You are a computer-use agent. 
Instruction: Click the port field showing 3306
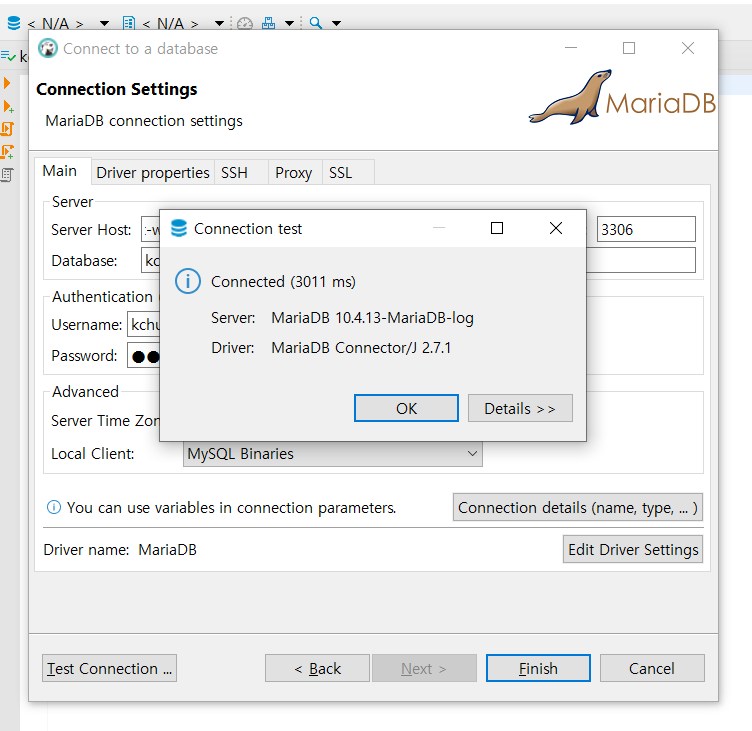point(646,229)
